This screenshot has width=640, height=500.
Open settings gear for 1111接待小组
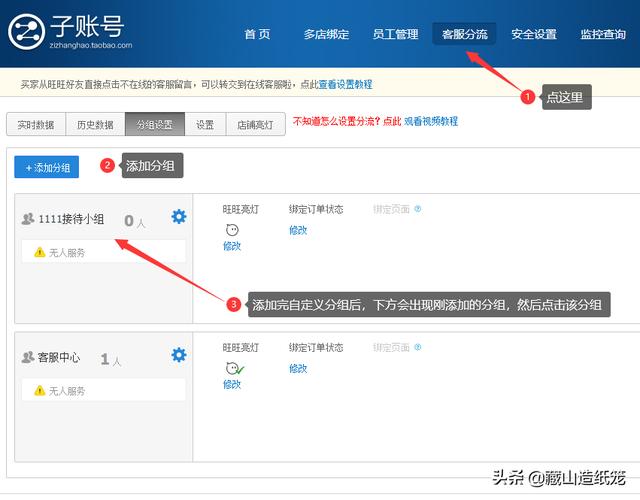click(x=178, y=217)
